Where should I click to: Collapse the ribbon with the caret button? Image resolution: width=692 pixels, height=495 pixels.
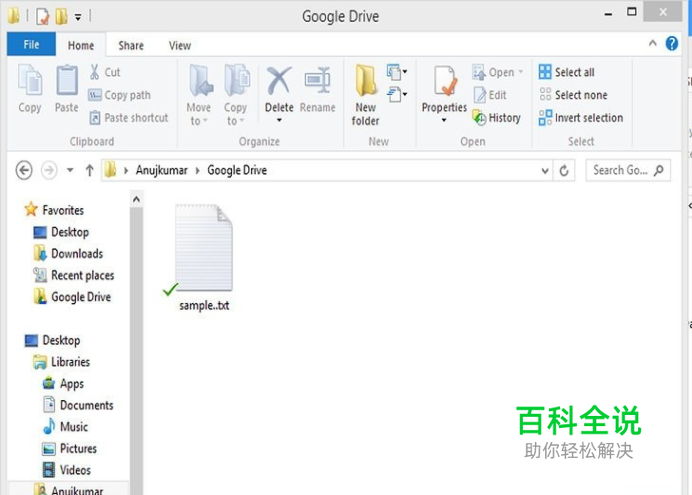652,43
